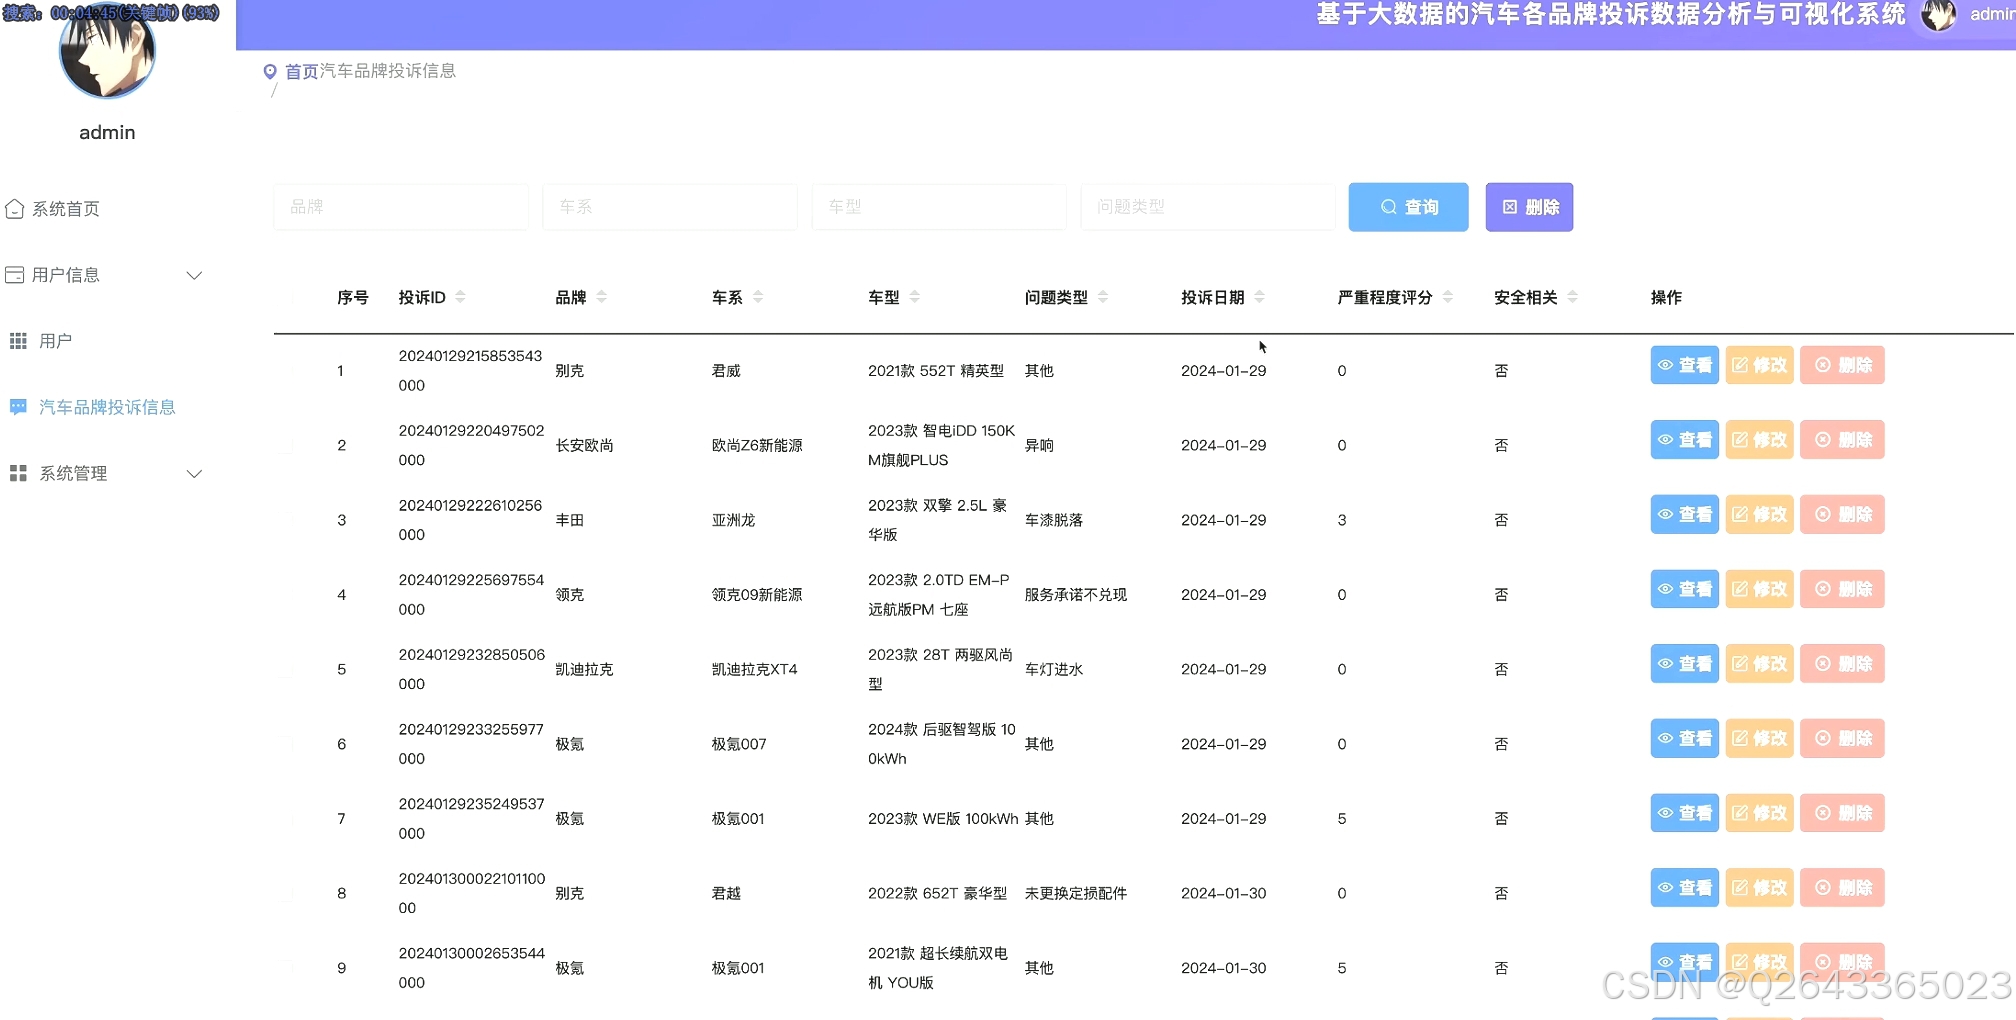Open 系统首页 in the sidebar
Image resolution: width=2016 pixels, height=1020 pixels.
53,209
